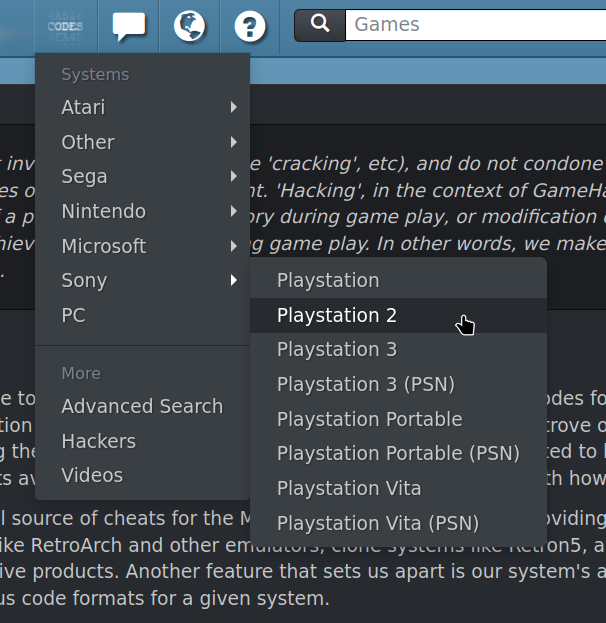Choose Playstation 3 without PSN
Viewport: 606px width, 623px height.
click(399, 350)
